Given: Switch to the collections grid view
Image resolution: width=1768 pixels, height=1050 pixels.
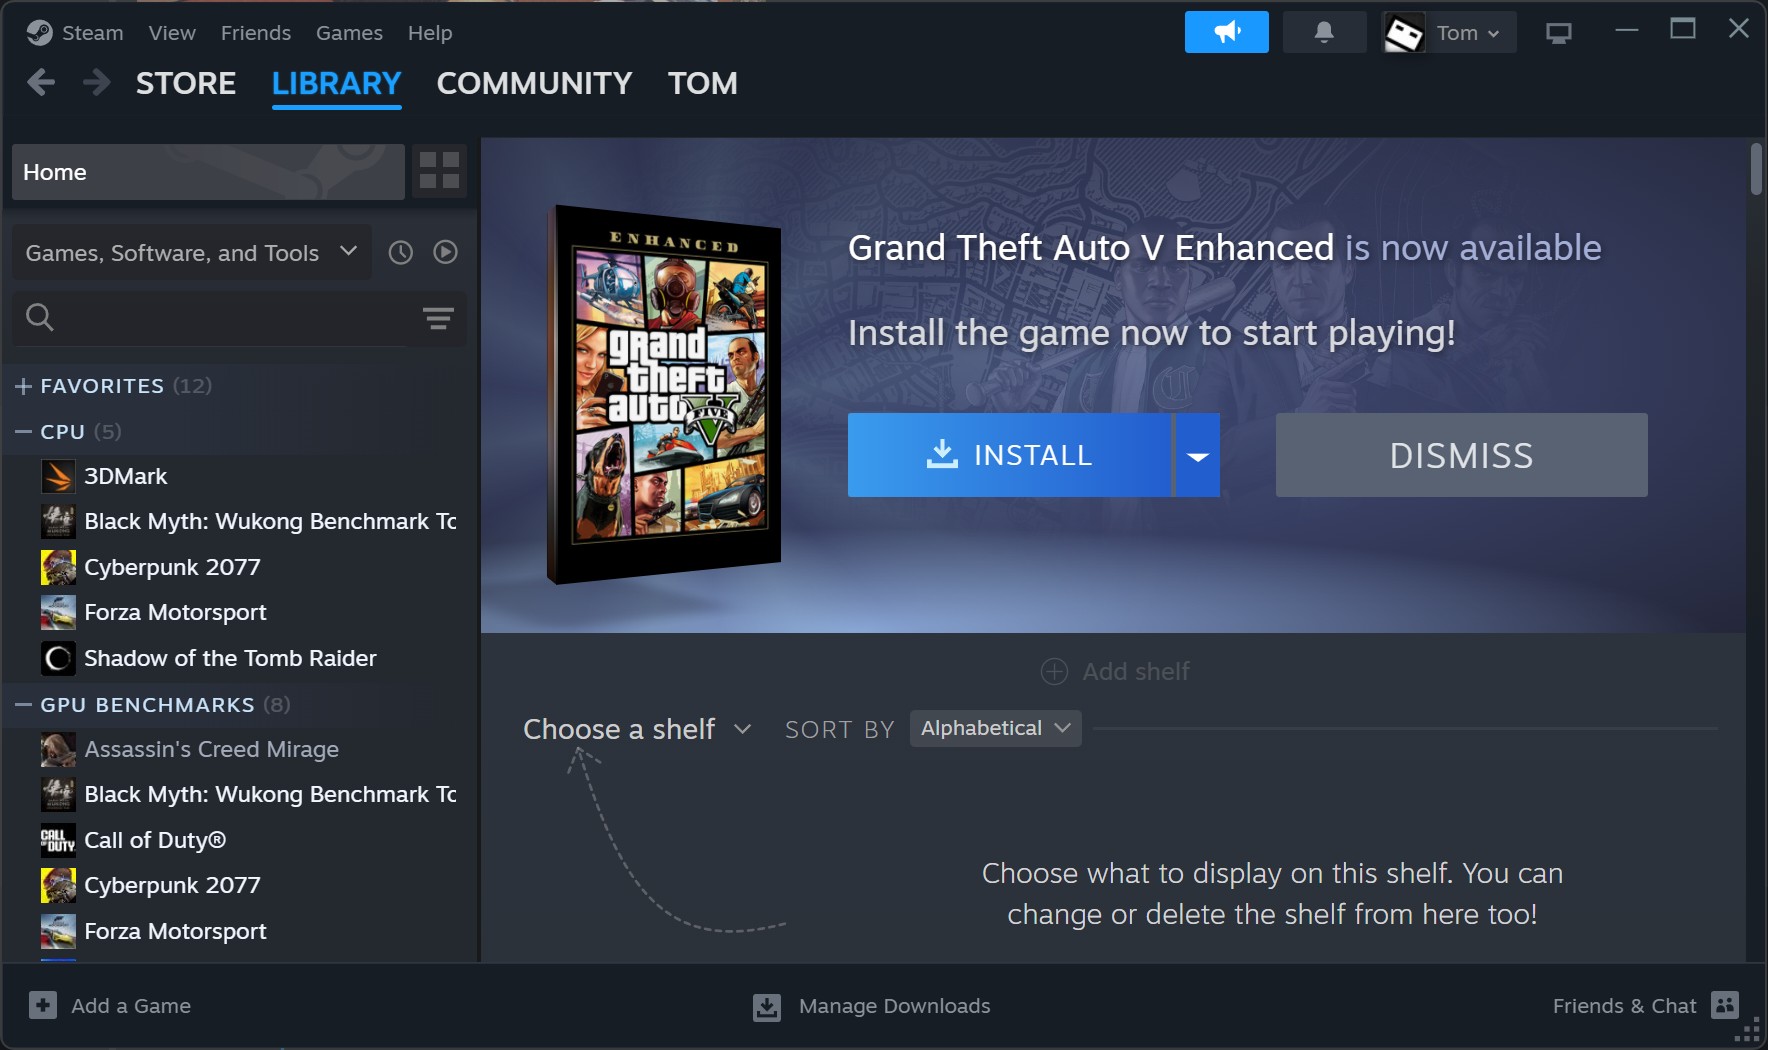Looking at the screenshot, I should [439, 171].
